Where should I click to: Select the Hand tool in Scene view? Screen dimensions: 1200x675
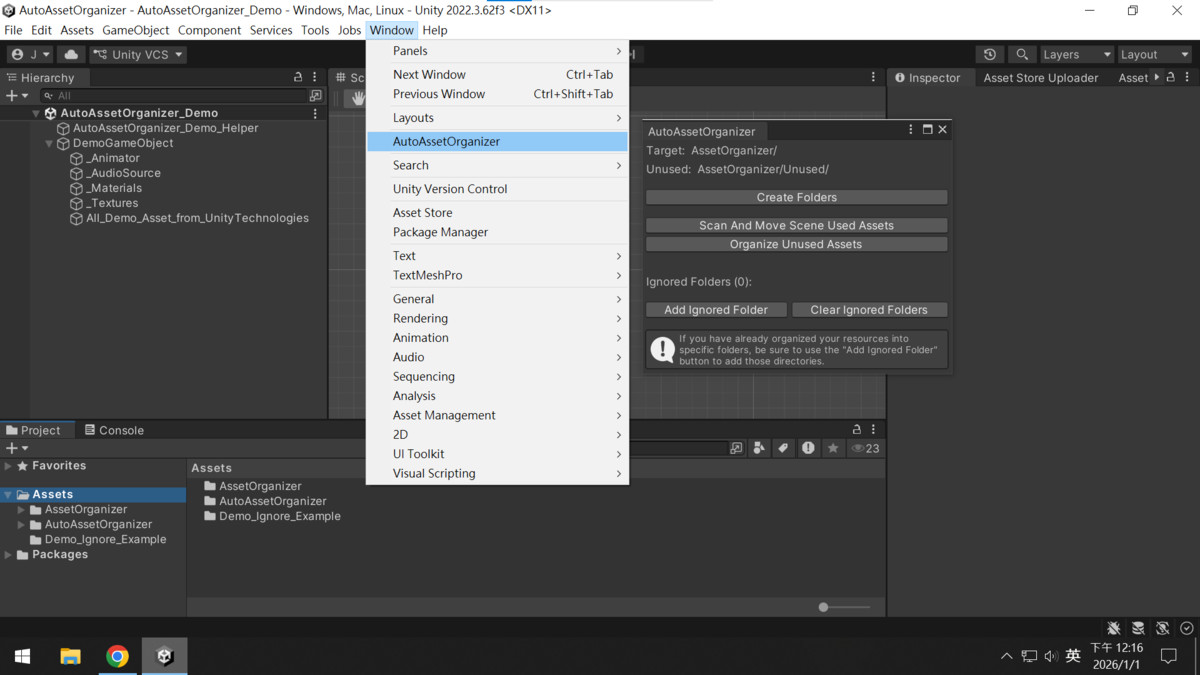coord(357,98)
